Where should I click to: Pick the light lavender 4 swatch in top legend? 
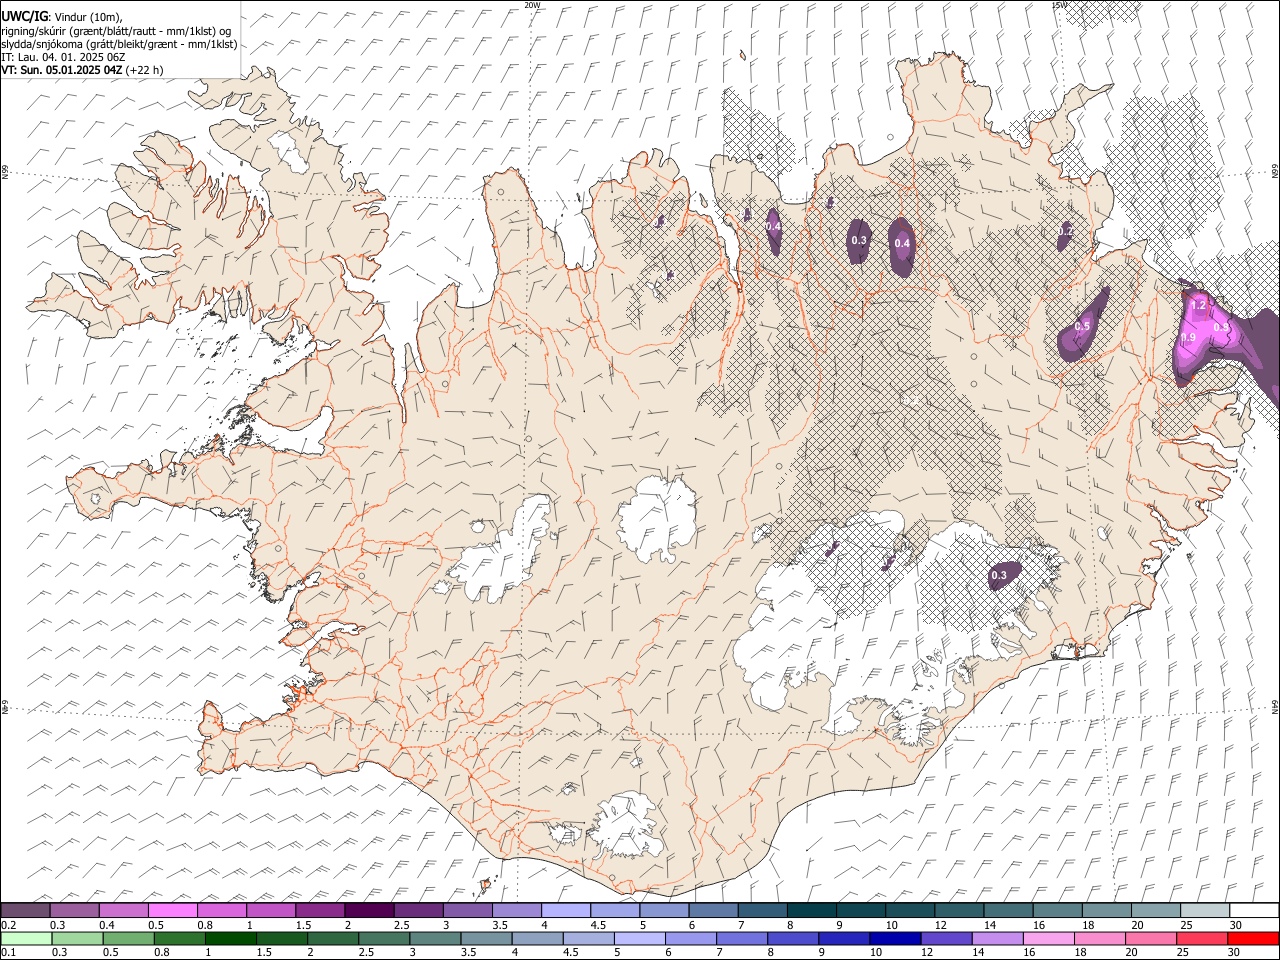pyautogui.click(x=565, y=911)
